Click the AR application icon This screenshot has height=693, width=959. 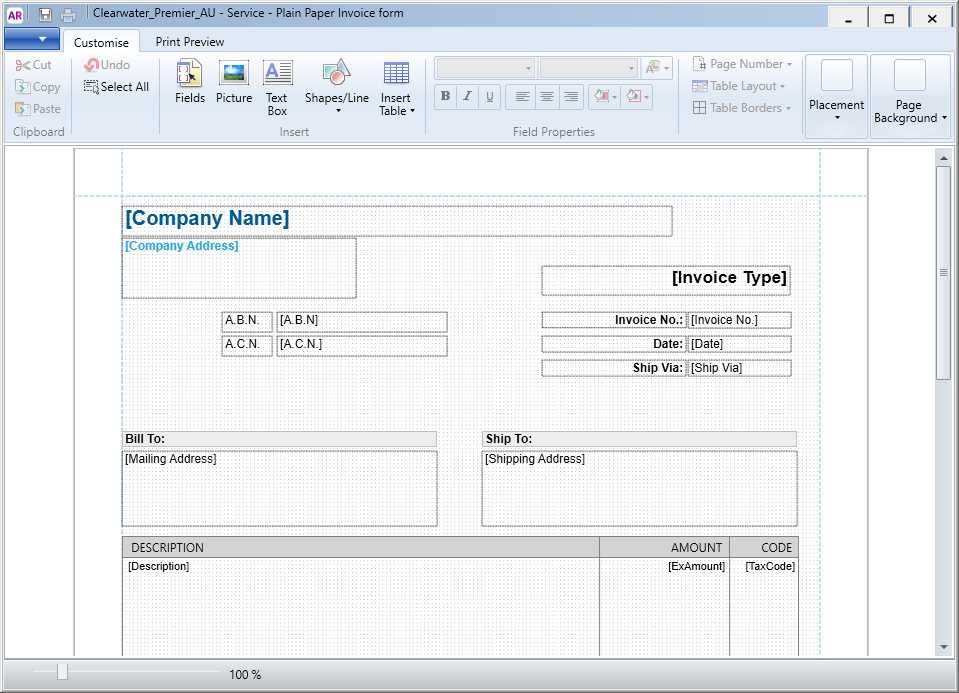tap(15, 15)
